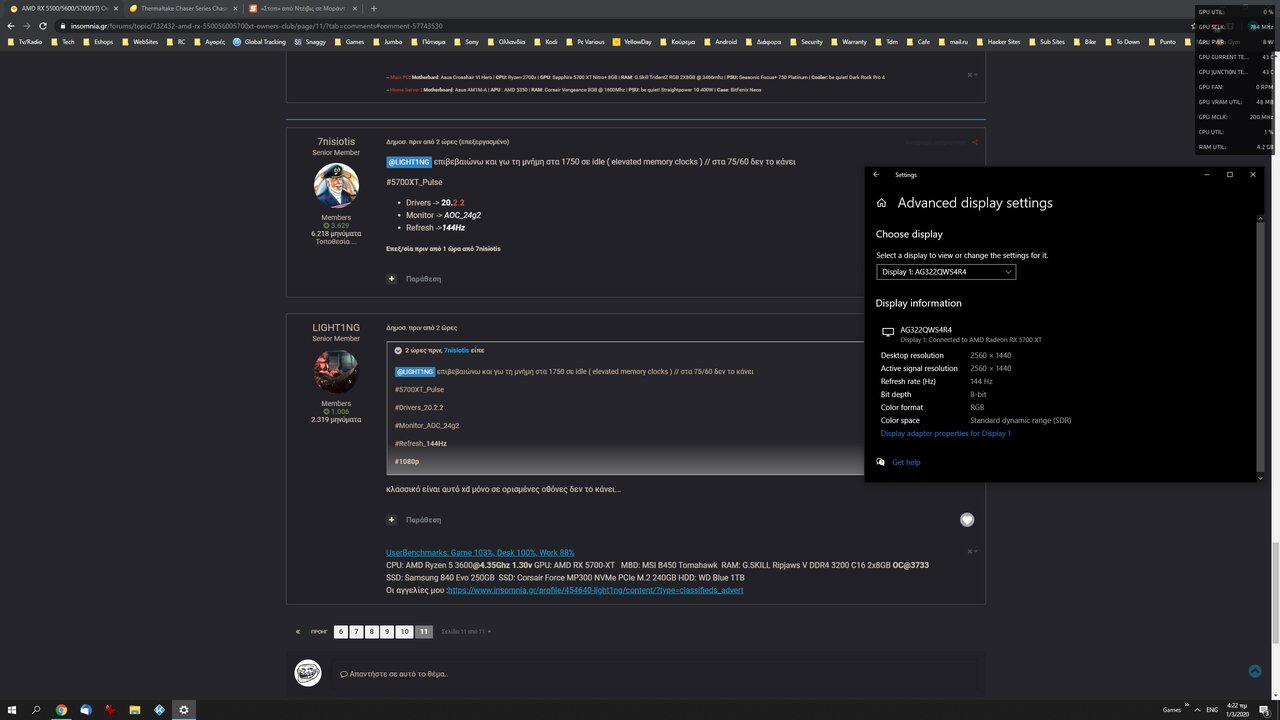
Task: Open post options dropdown in LIGHT1NG signature
Action: click(x=971, y=551)
